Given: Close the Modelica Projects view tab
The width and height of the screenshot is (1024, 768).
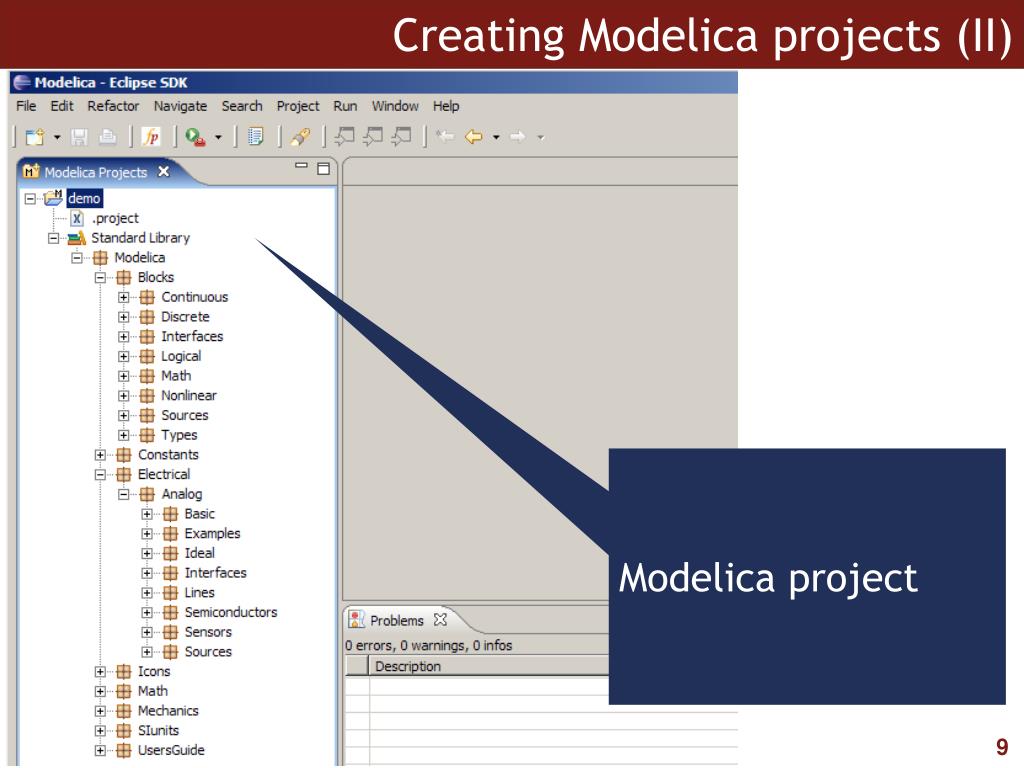Looking at the screenshot, I should coord(164,171).
